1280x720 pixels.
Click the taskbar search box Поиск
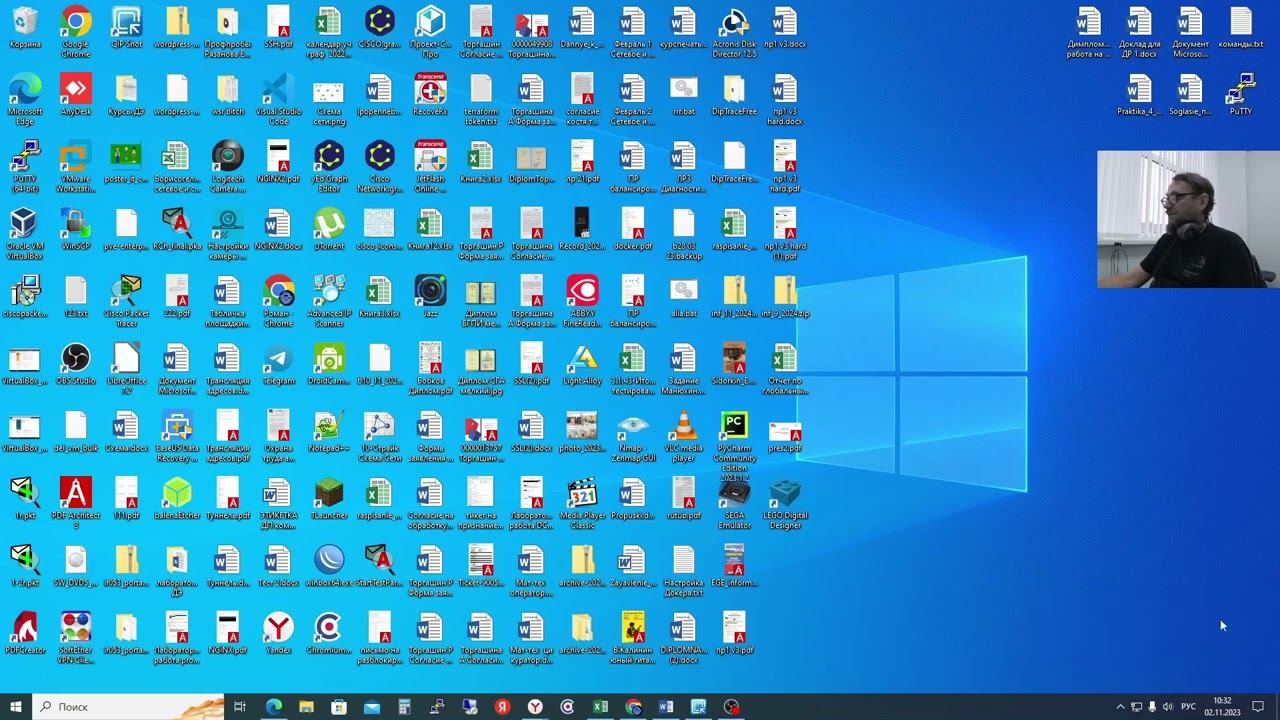click(x=128, y=707)
